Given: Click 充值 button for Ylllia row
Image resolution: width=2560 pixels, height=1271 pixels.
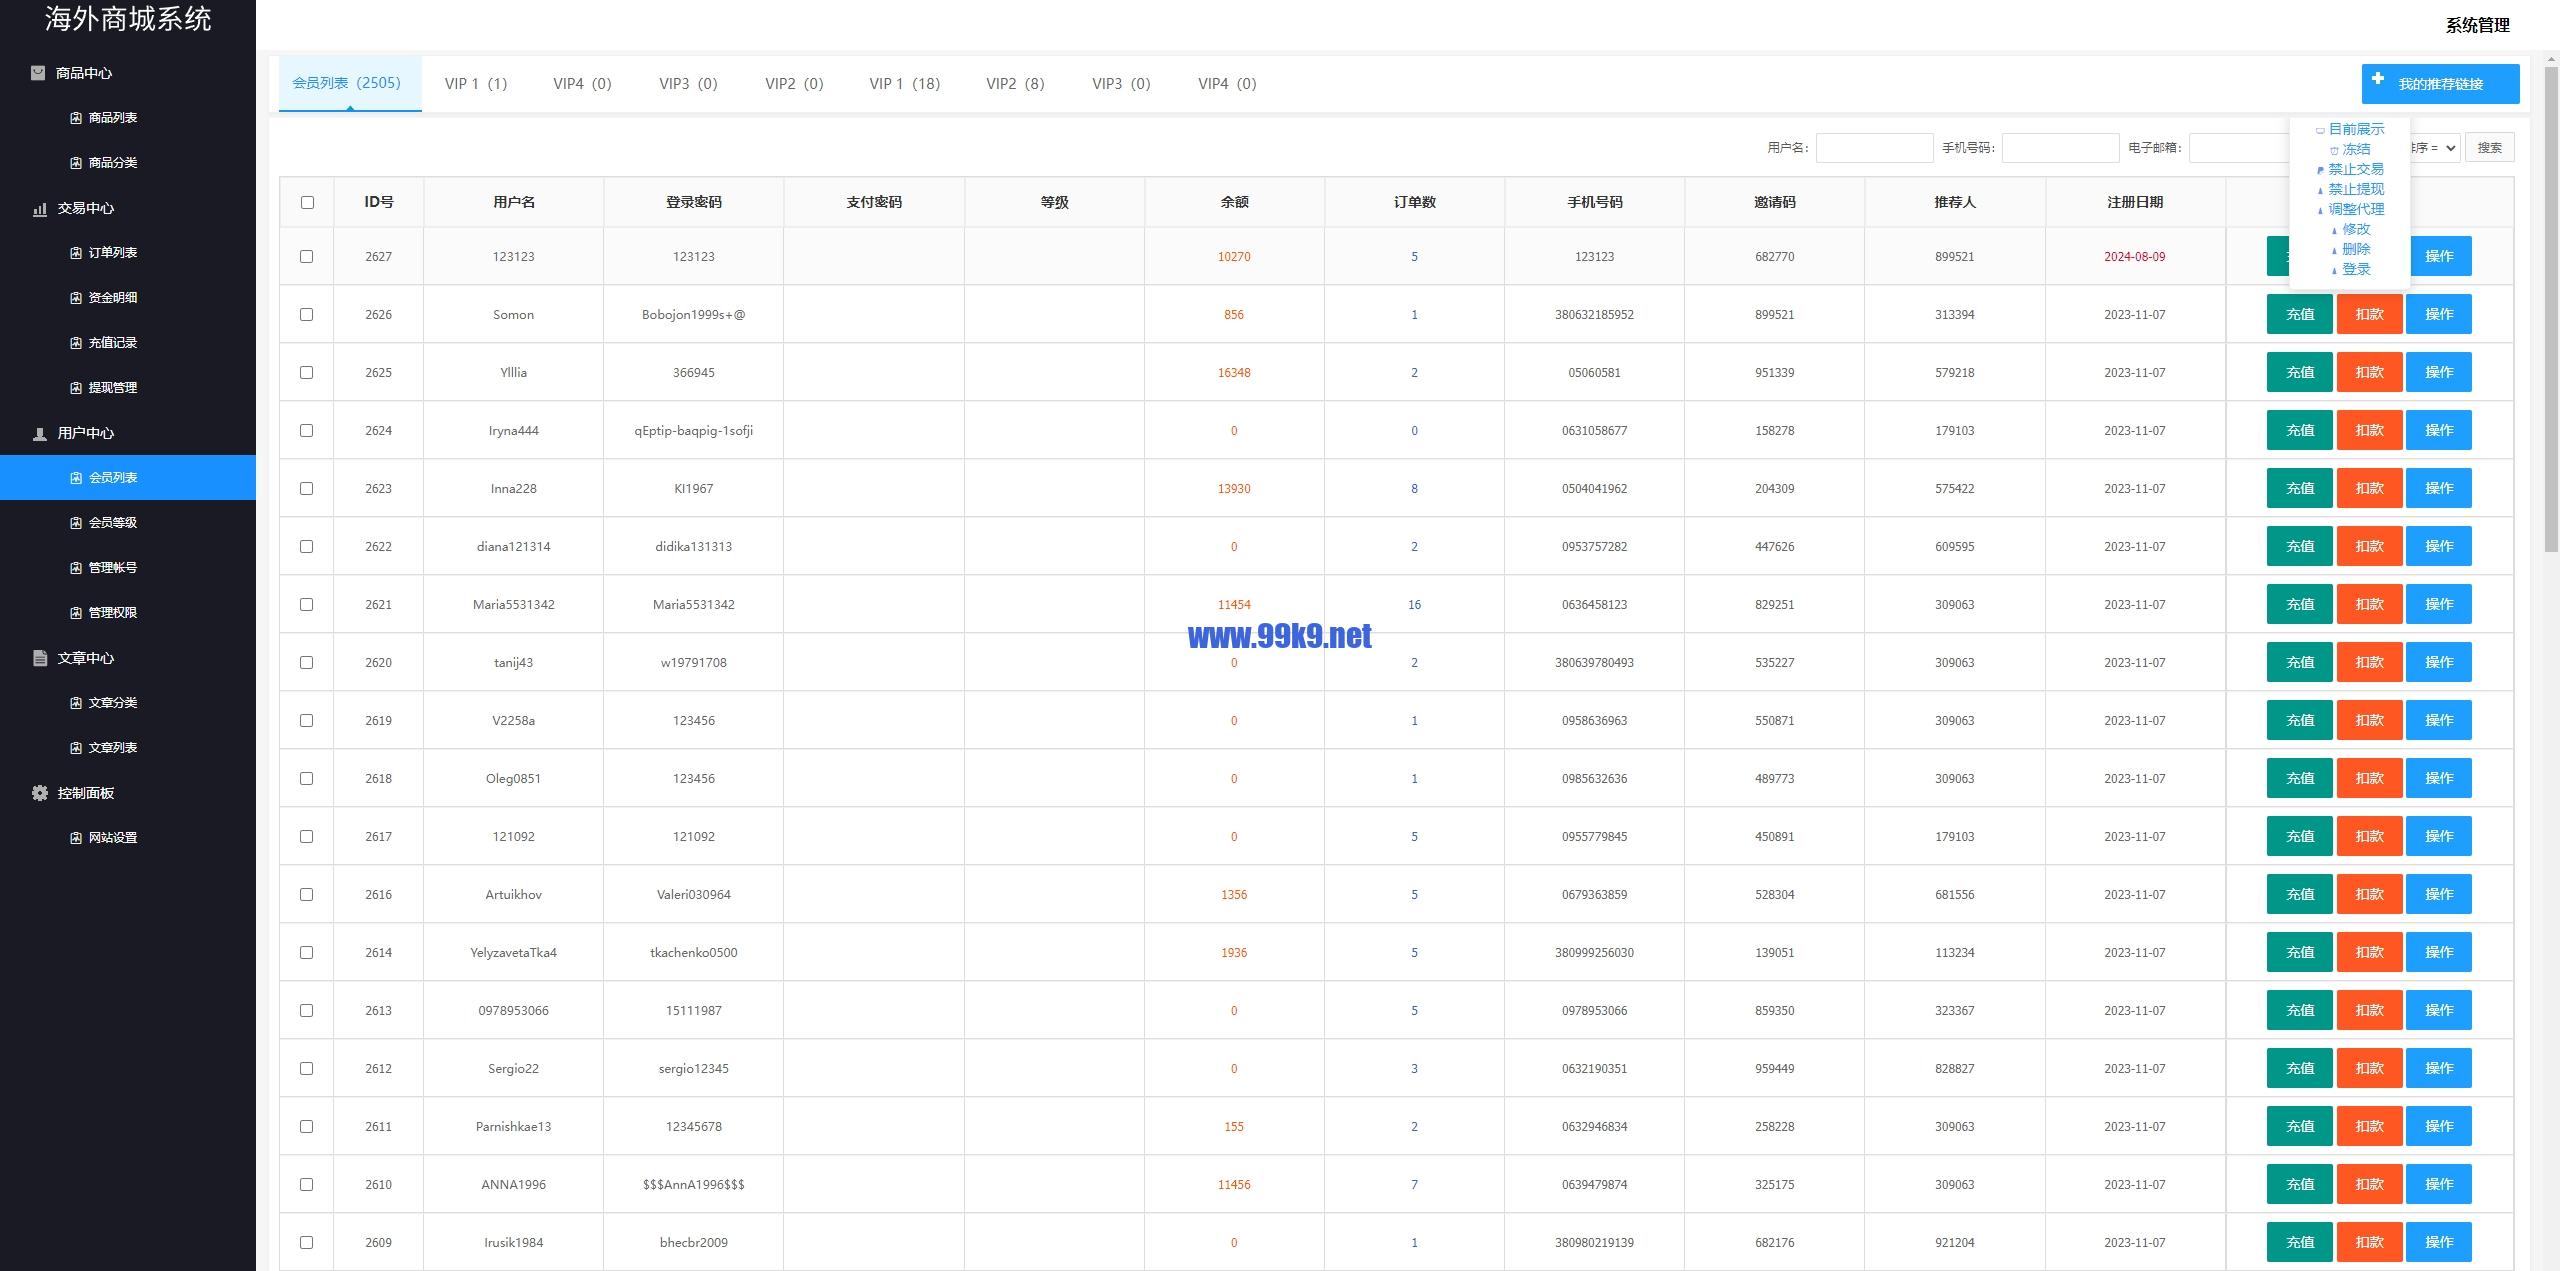Looking at the screenshot, I should 2299,372.
